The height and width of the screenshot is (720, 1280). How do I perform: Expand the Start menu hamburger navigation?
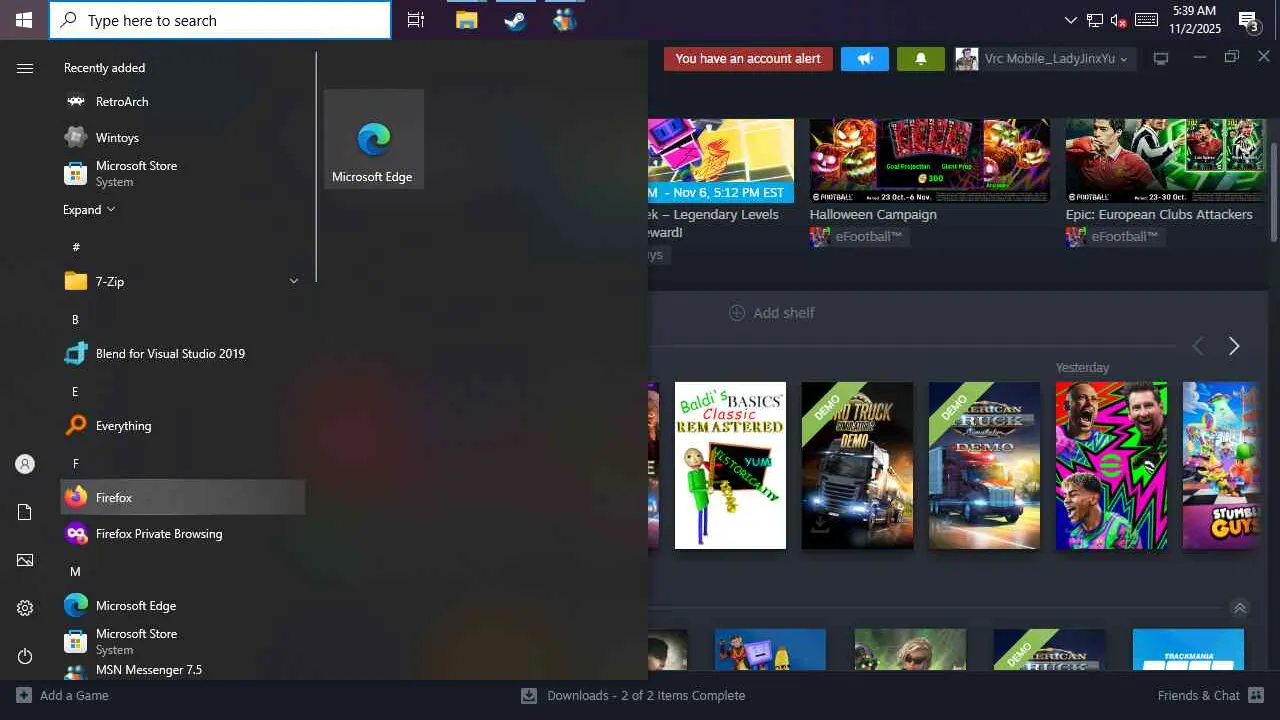coord(25,68)
